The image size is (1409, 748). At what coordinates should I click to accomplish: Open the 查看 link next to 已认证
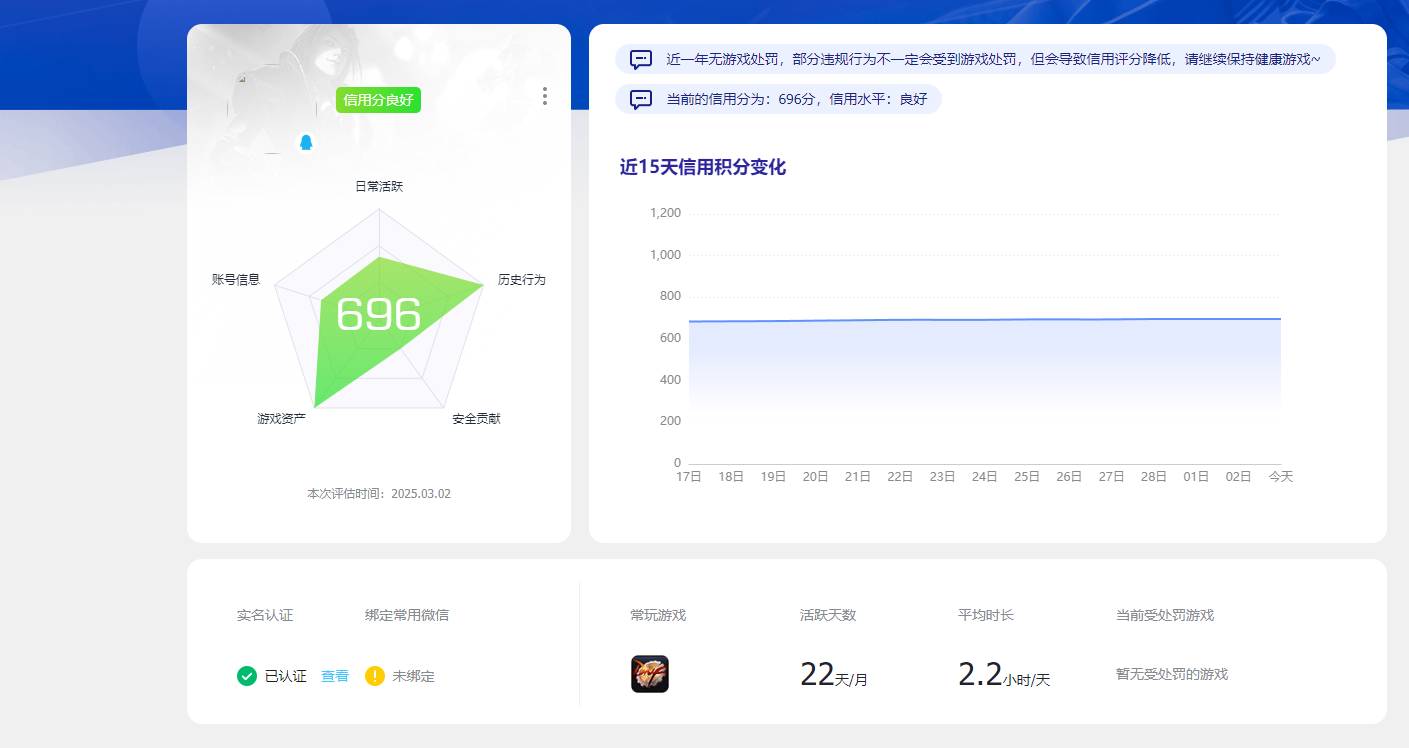[x=334, y=676]
